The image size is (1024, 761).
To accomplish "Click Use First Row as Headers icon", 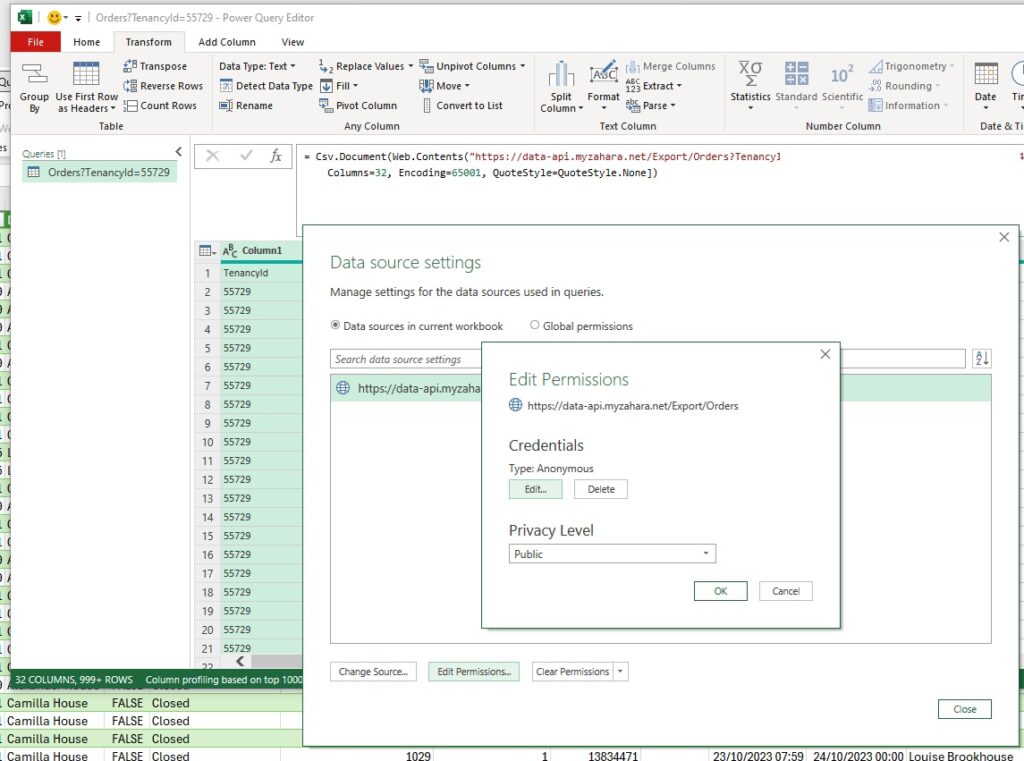I will (86, 73).
